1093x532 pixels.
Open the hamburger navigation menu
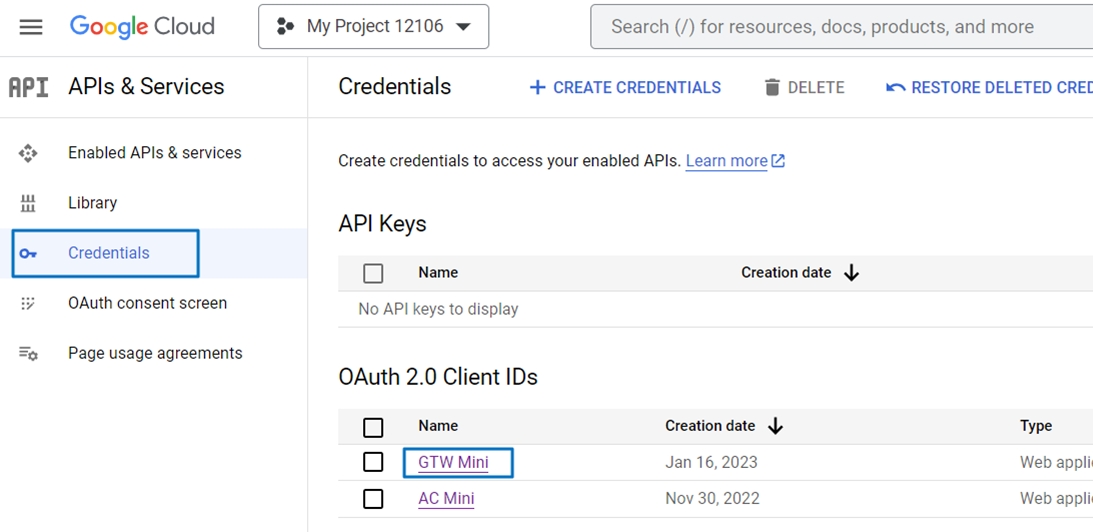(x=31, y=27)
